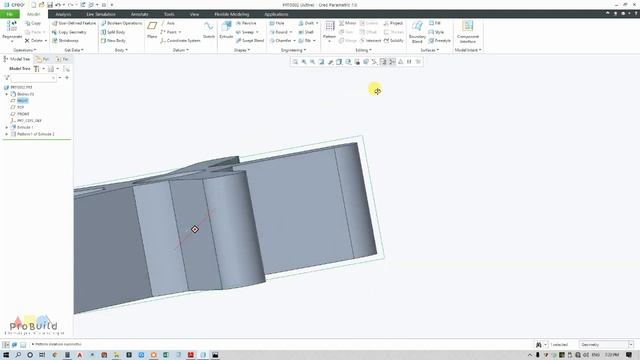Click Copy Geometry button
This screenshot has width=640, height=360.
(69, 32)
